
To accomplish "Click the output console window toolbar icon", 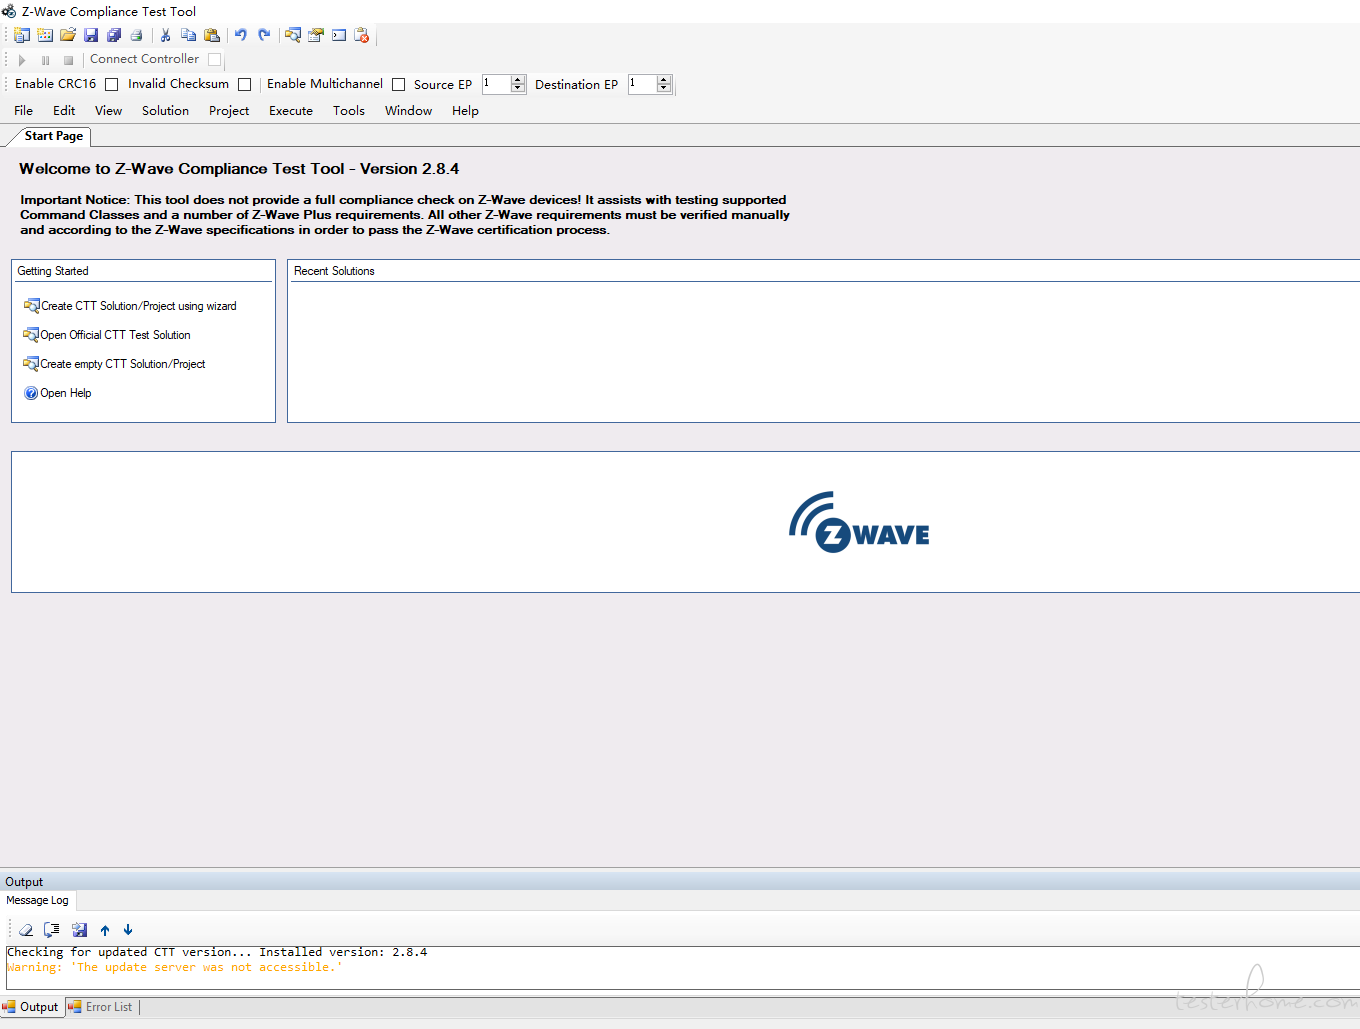I will pyautogui.click(x=339, y=35).
